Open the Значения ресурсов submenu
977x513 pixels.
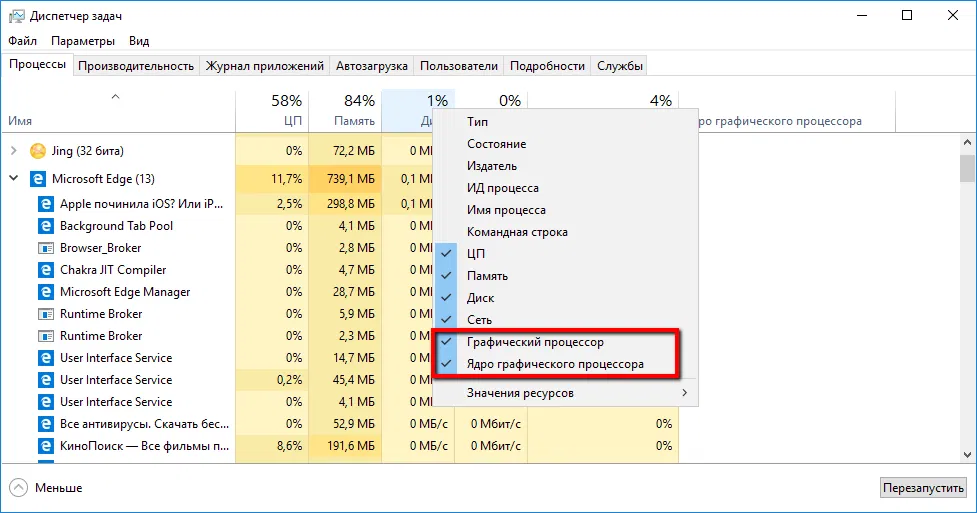(565, 393)
